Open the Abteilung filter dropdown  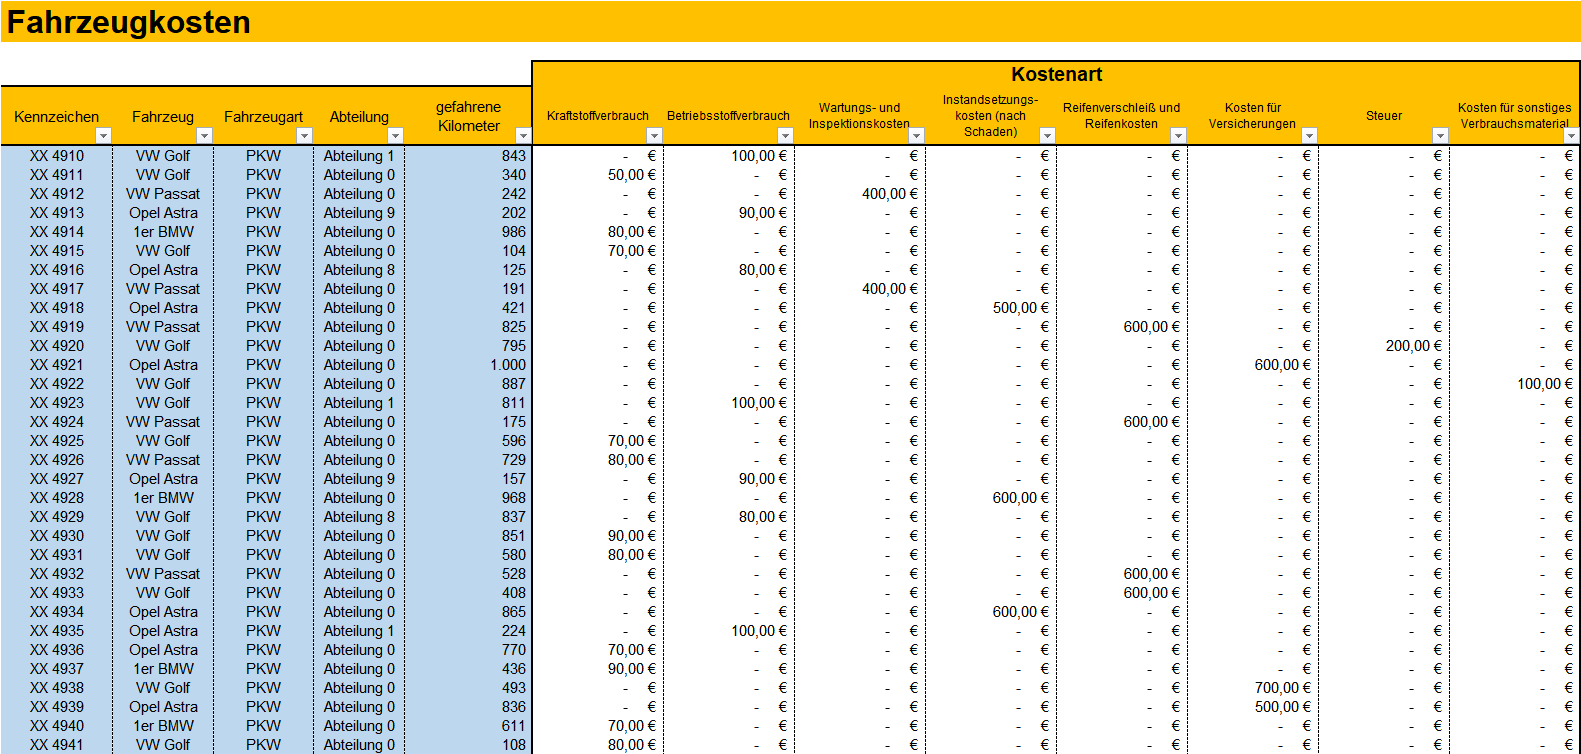point(395,135)
